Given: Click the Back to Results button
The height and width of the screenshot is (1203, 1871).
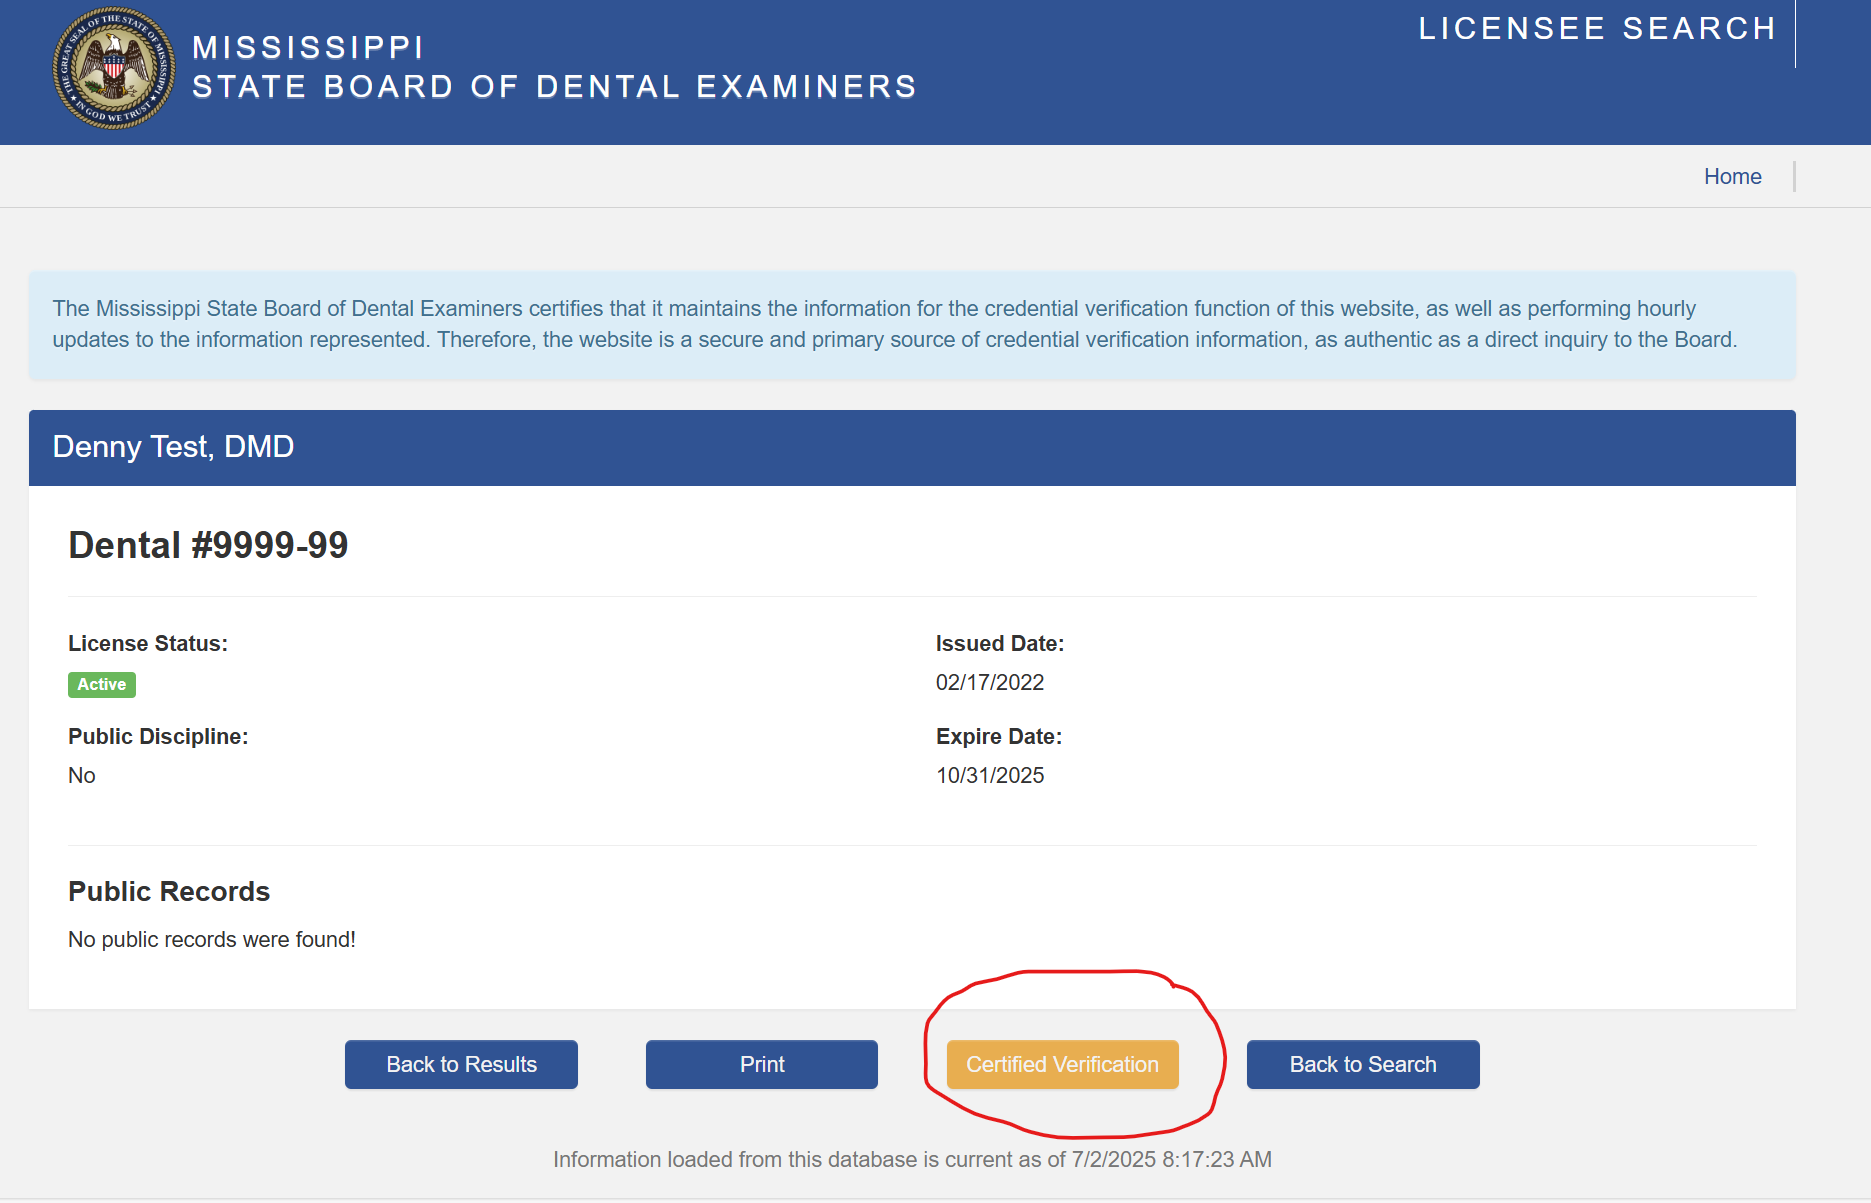Looking at the screenshot, I should [461, 1064].
